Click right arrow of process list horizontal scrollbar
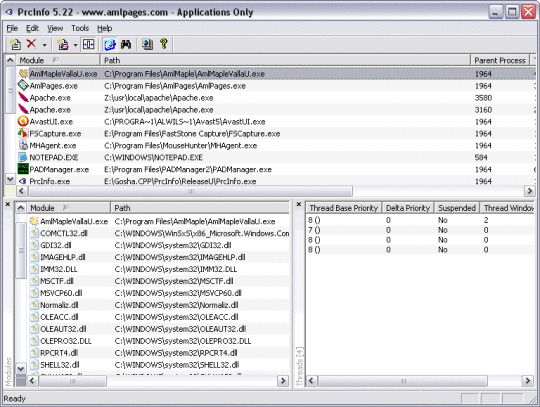This screenshot has height=407, width=540. point(529,191)
